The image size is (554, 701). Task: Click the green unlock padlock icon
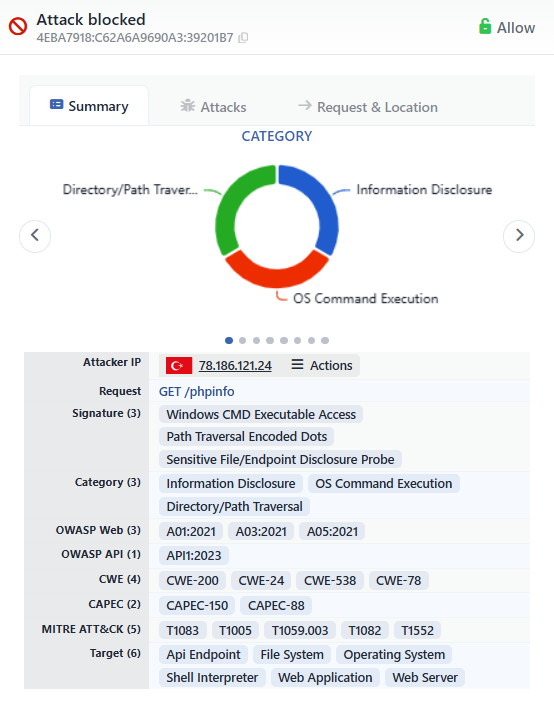[485, 26]
